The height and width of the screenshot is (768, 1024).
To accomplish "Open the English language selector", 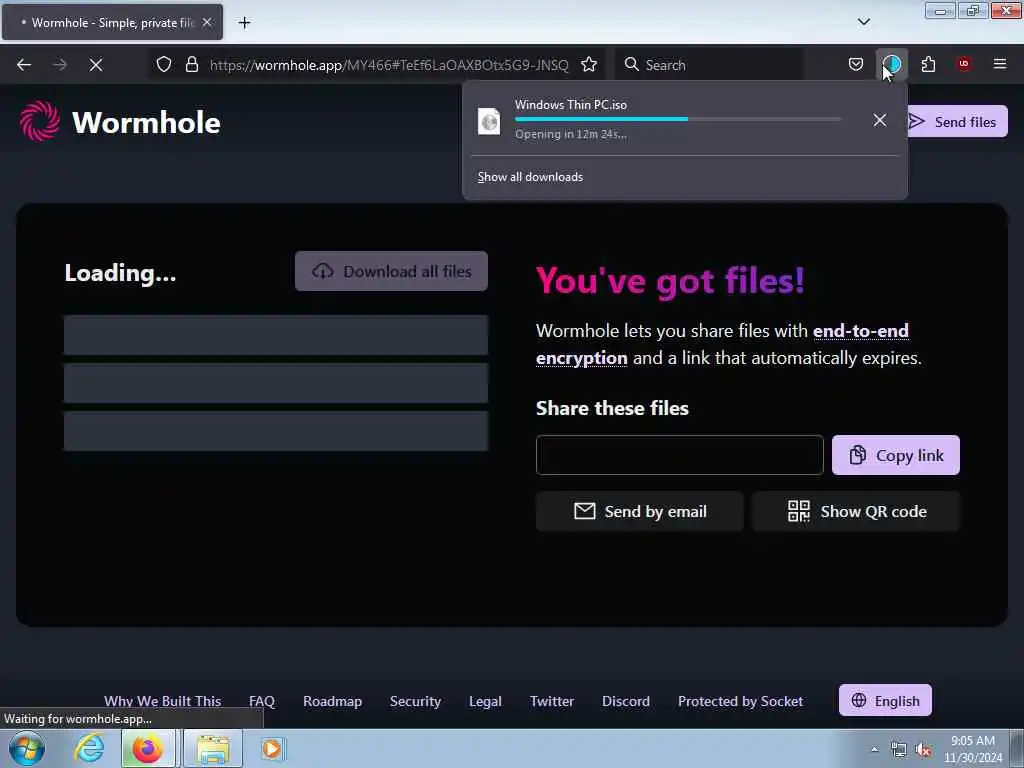I will 885,701.
